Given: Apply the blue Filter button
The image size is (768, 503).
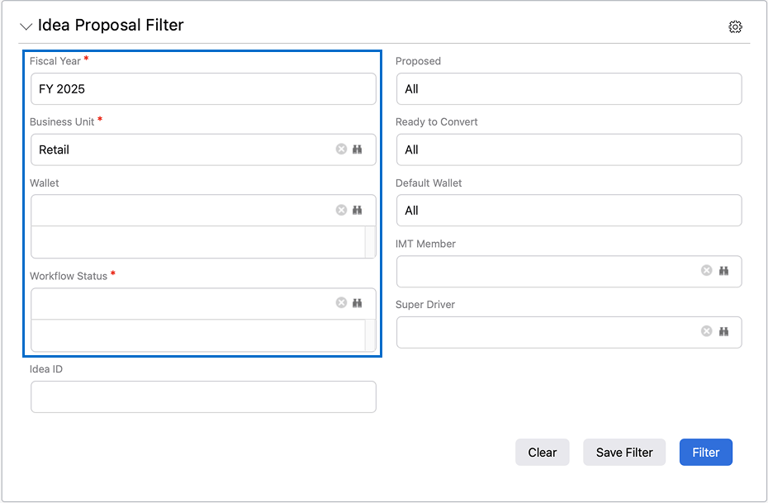Looking at the screenshot, I should point(705,452).
